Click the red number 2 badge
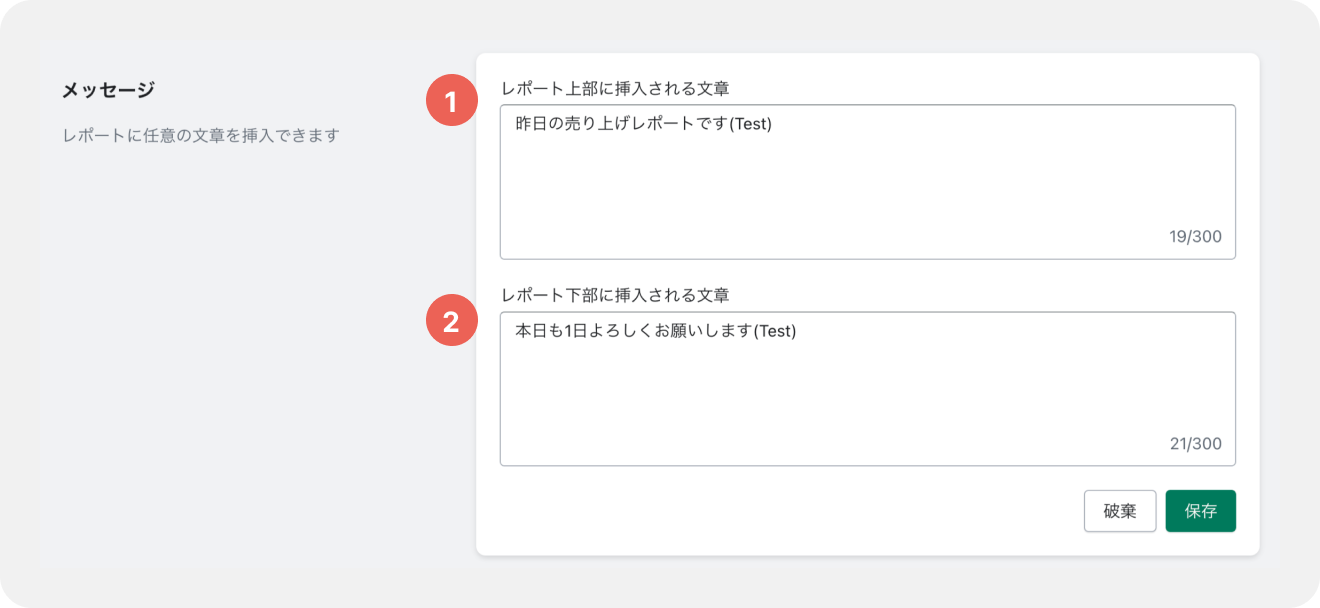 click(451, 321)
